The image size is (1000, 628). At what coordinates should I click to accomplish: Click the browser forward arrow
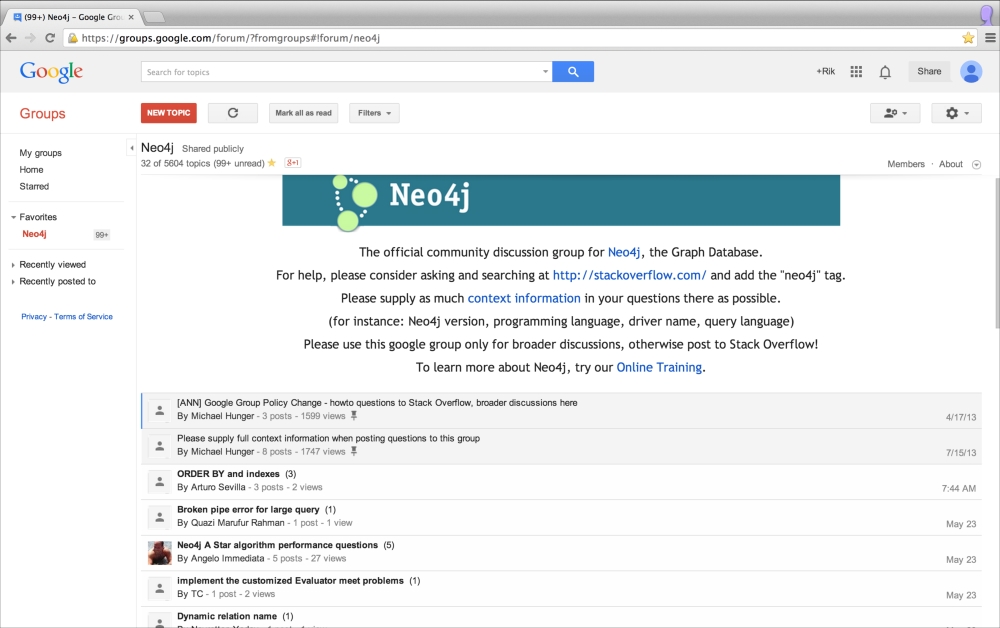(30, 38)
